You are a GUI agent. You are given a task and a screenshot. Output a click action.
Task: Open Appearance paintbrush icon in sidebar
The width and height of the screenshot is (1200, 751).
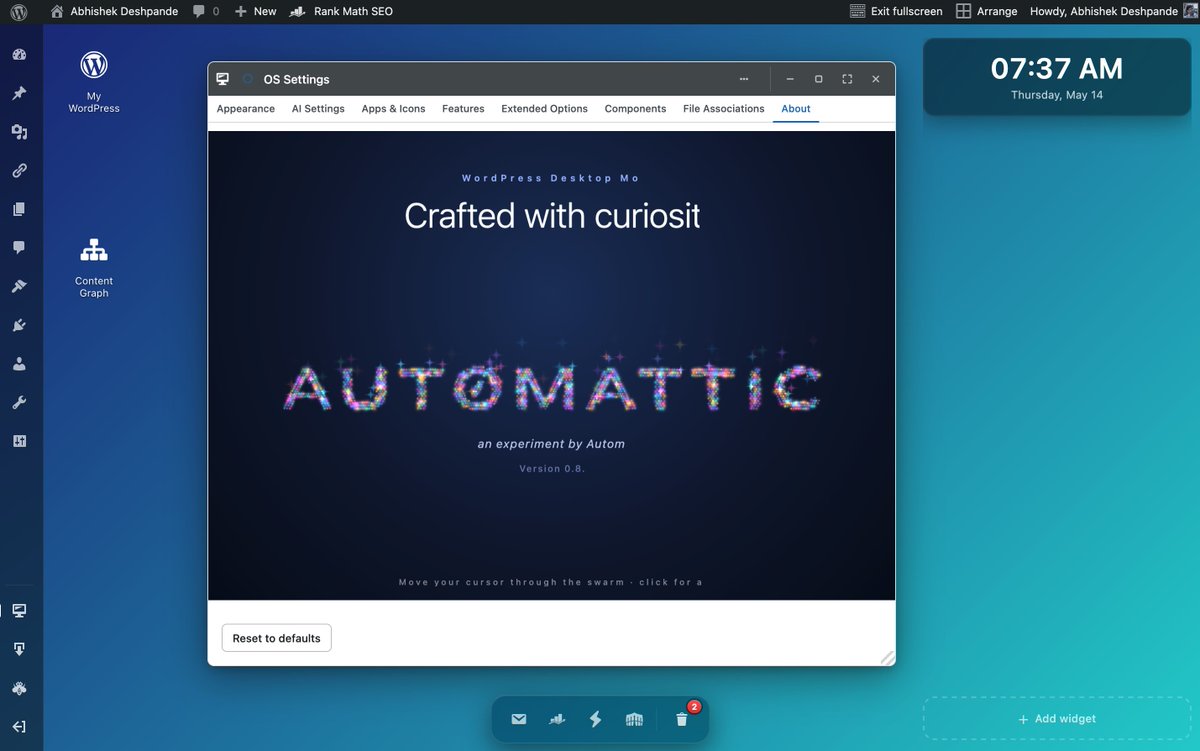(19, 286)
